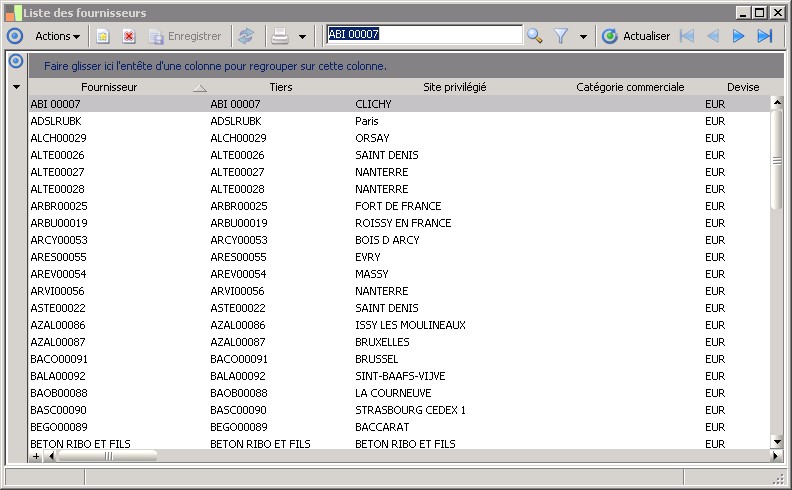Select supplier BEGO00089
The width and height of the screenshot is (792, 490).
coord(59,427)
